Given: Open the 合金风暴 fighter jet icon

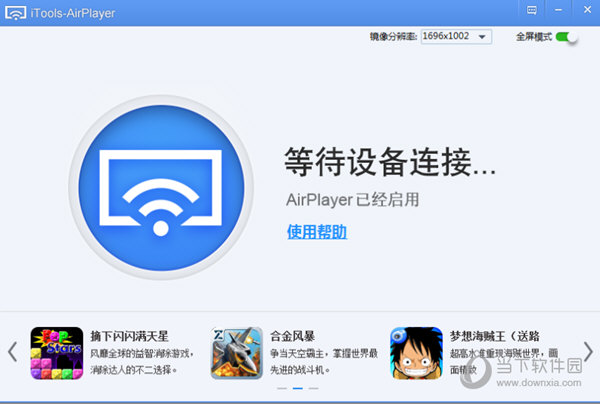Looking at the screenshot, I should (237, 353).
